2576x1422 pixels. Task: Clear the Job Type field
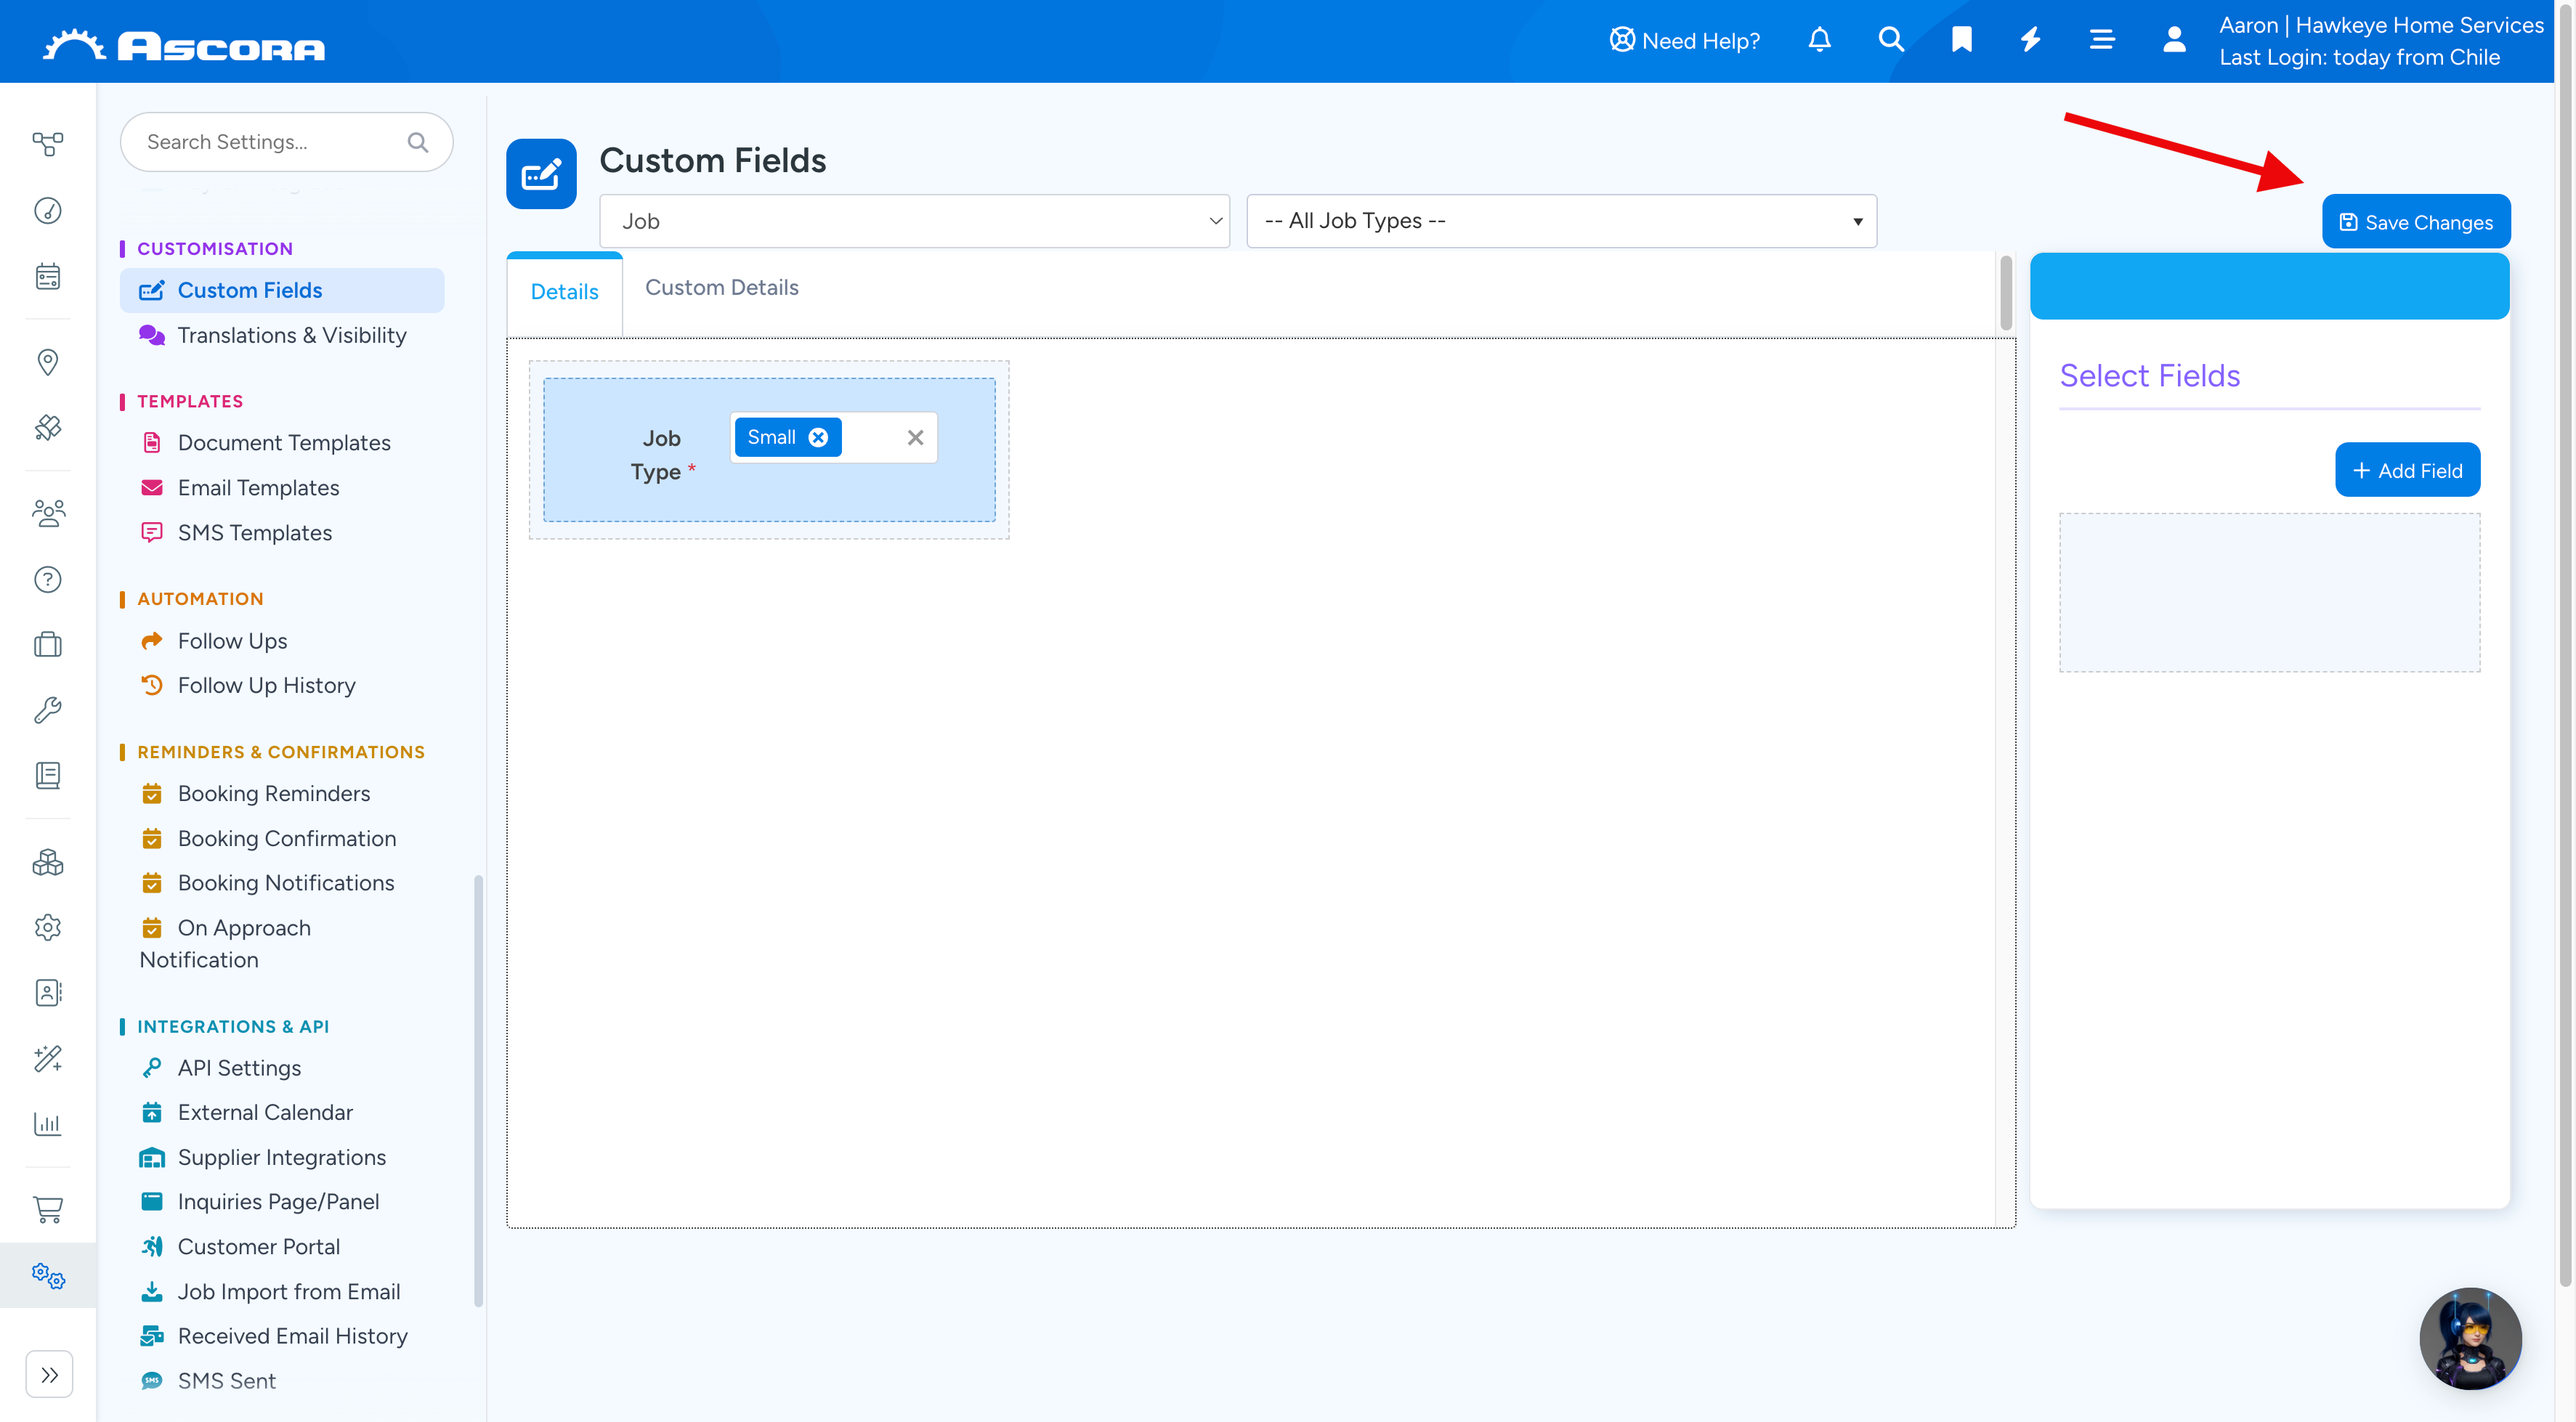pyautogui.click(x=915, y=437)
